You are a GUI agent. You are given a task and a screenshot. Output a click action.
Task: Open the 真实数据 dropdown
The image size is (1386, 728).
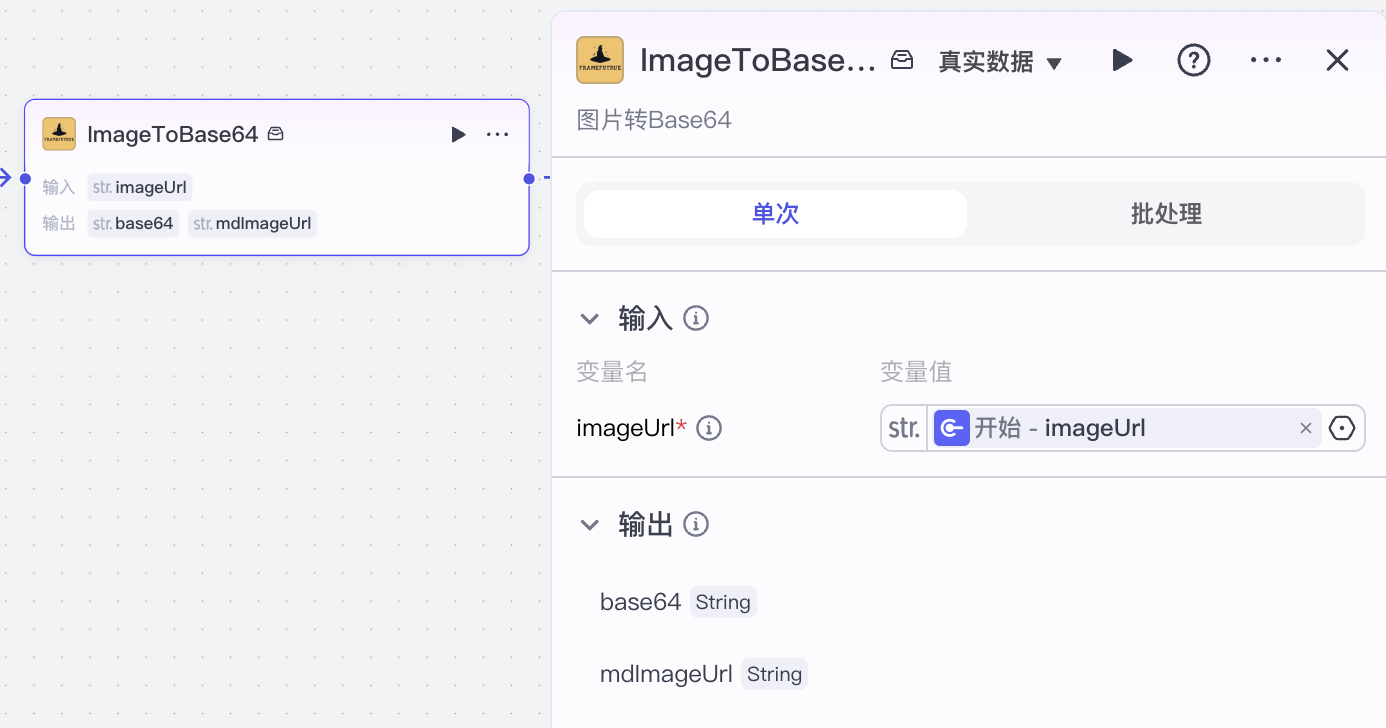tap(1000, 61)
